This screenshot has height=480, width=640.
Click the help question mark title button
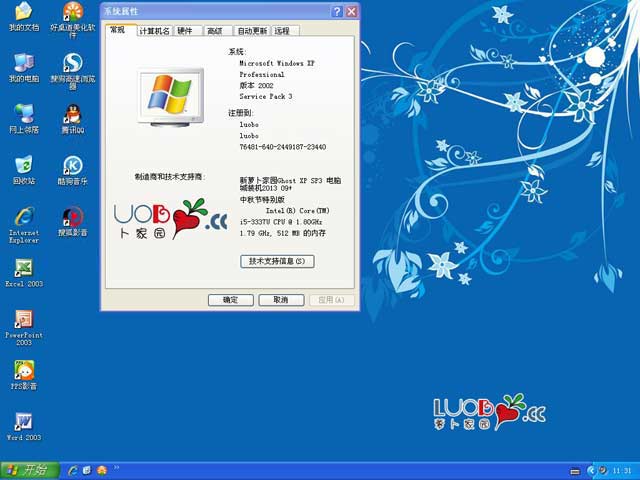tap(337, 11)
